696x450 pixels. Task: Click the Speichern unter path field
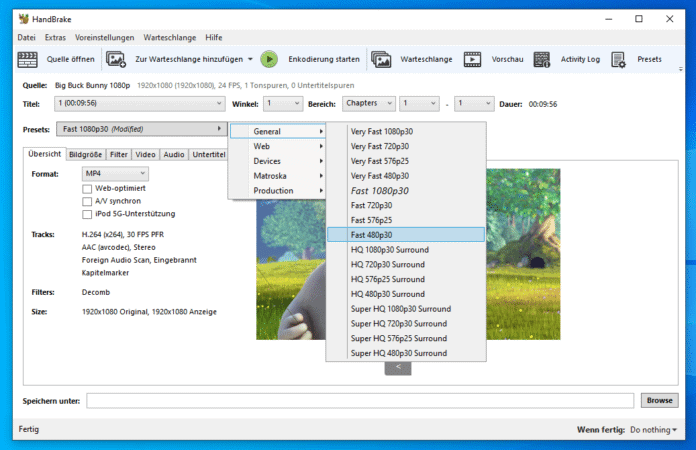(x=360, y=400)
